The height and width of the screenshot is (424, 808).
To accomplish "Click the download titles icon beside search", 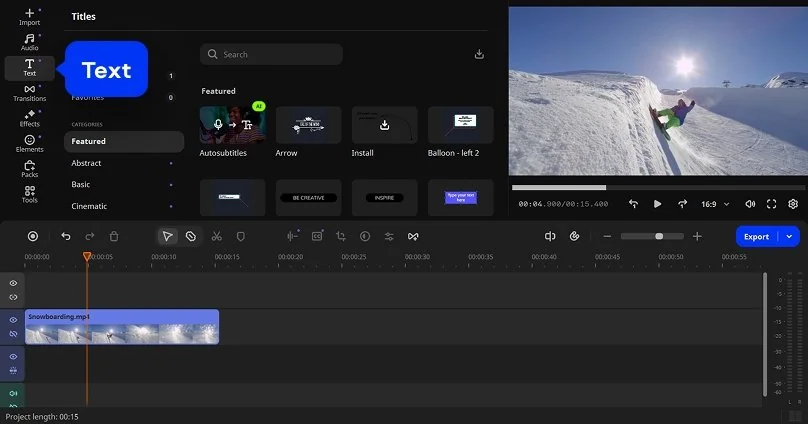I will (x=479, y=54).
